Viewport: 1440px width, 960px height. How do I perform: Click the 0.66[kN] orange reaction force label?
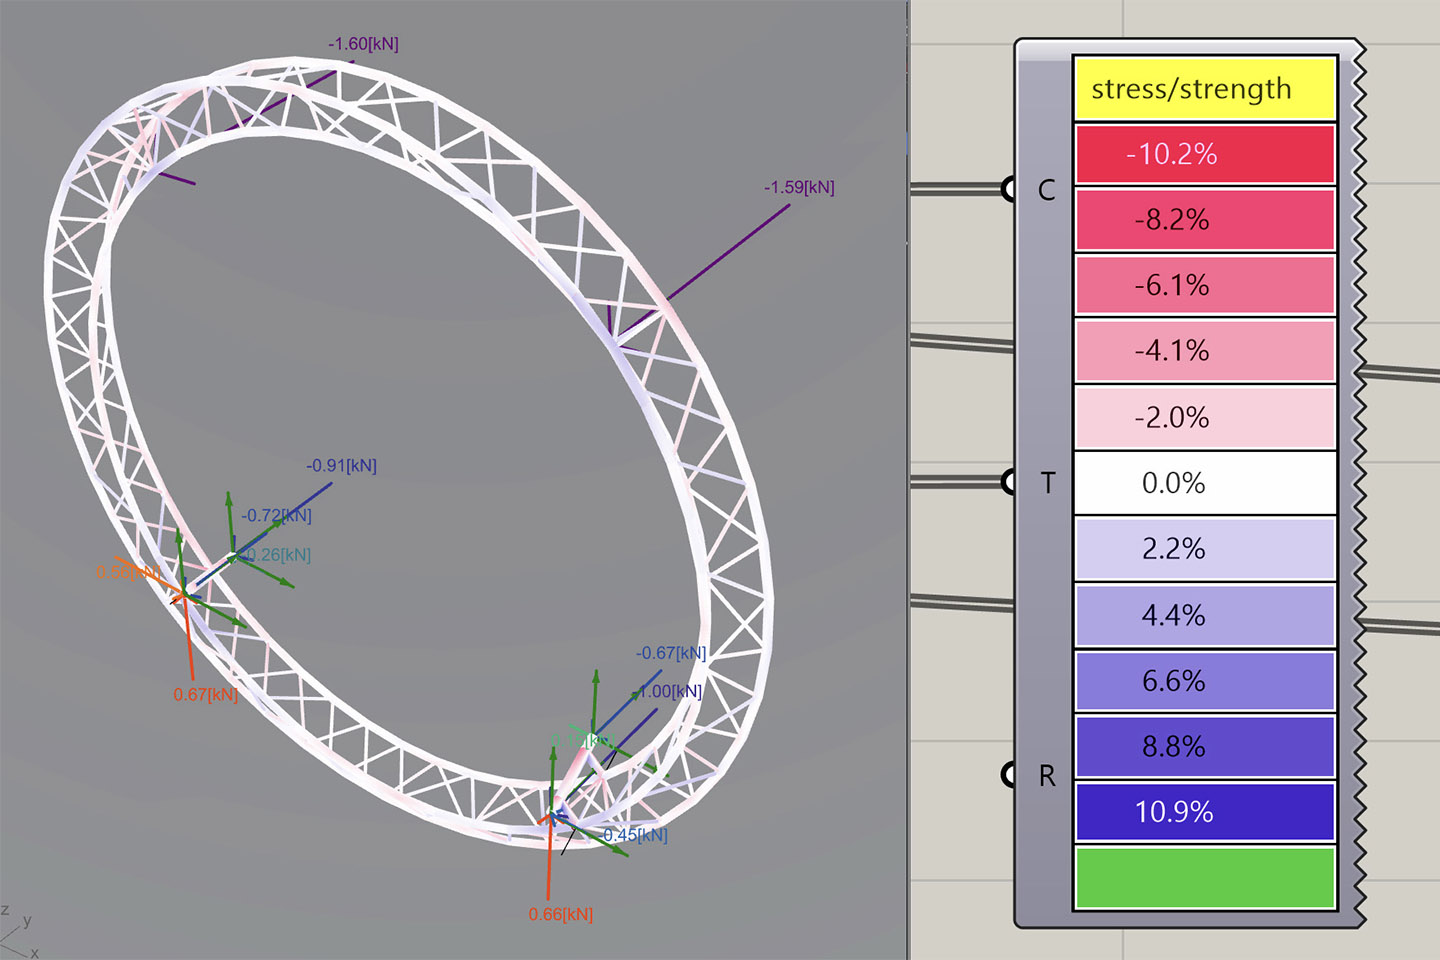tap(560, 914)
